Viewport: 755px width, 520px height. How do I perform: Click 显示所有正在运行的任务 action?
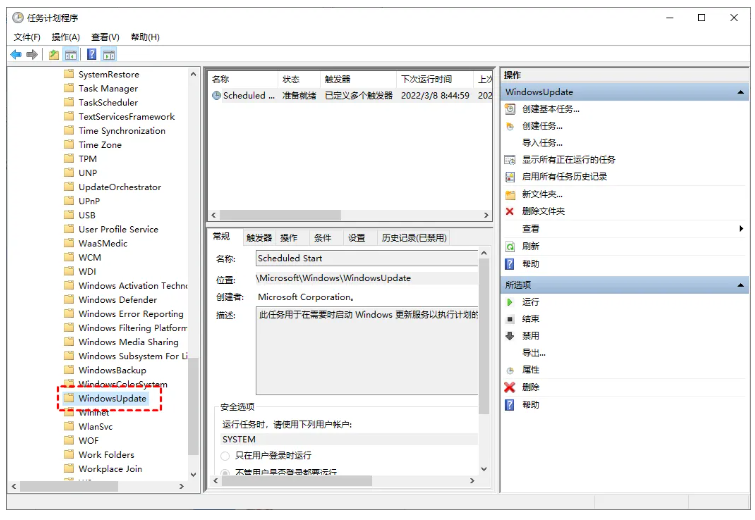click(x=569, y=160)
